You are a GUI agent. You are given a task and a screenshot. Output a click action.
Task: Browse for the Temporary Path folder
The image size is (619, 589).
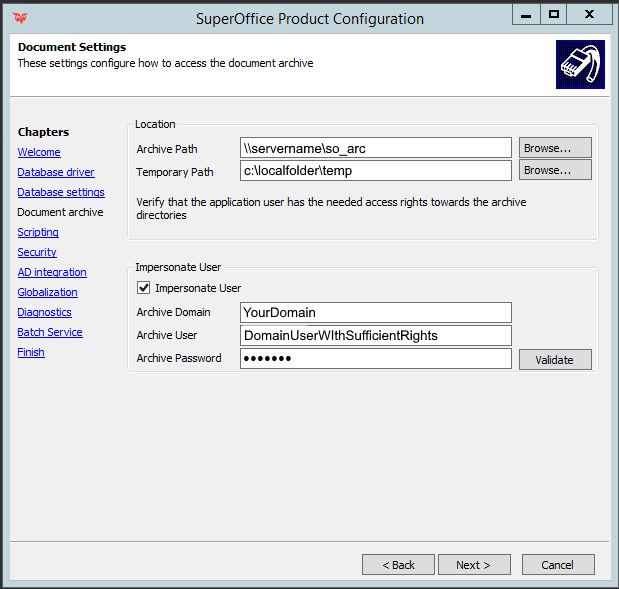tap(555, 170)
